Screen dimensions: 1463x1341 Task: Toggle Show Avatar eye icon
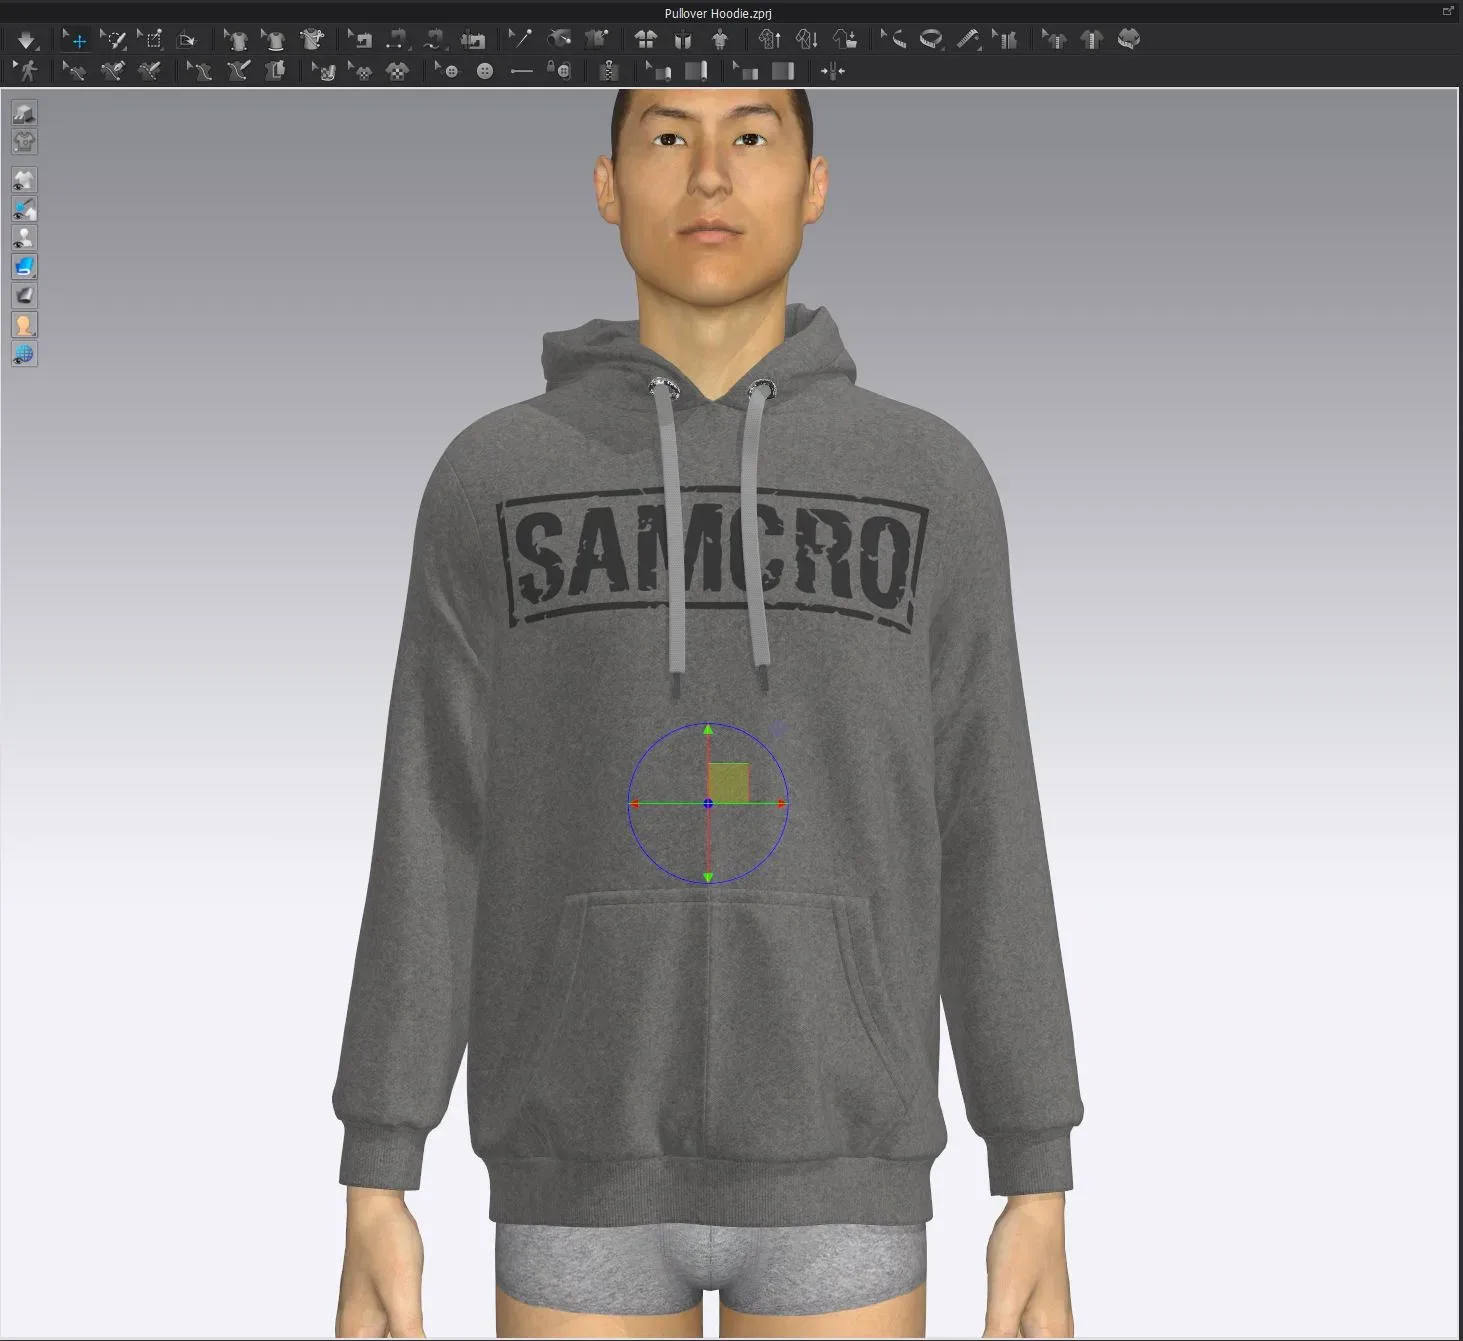pyautogui.click(x=24, y=238)
